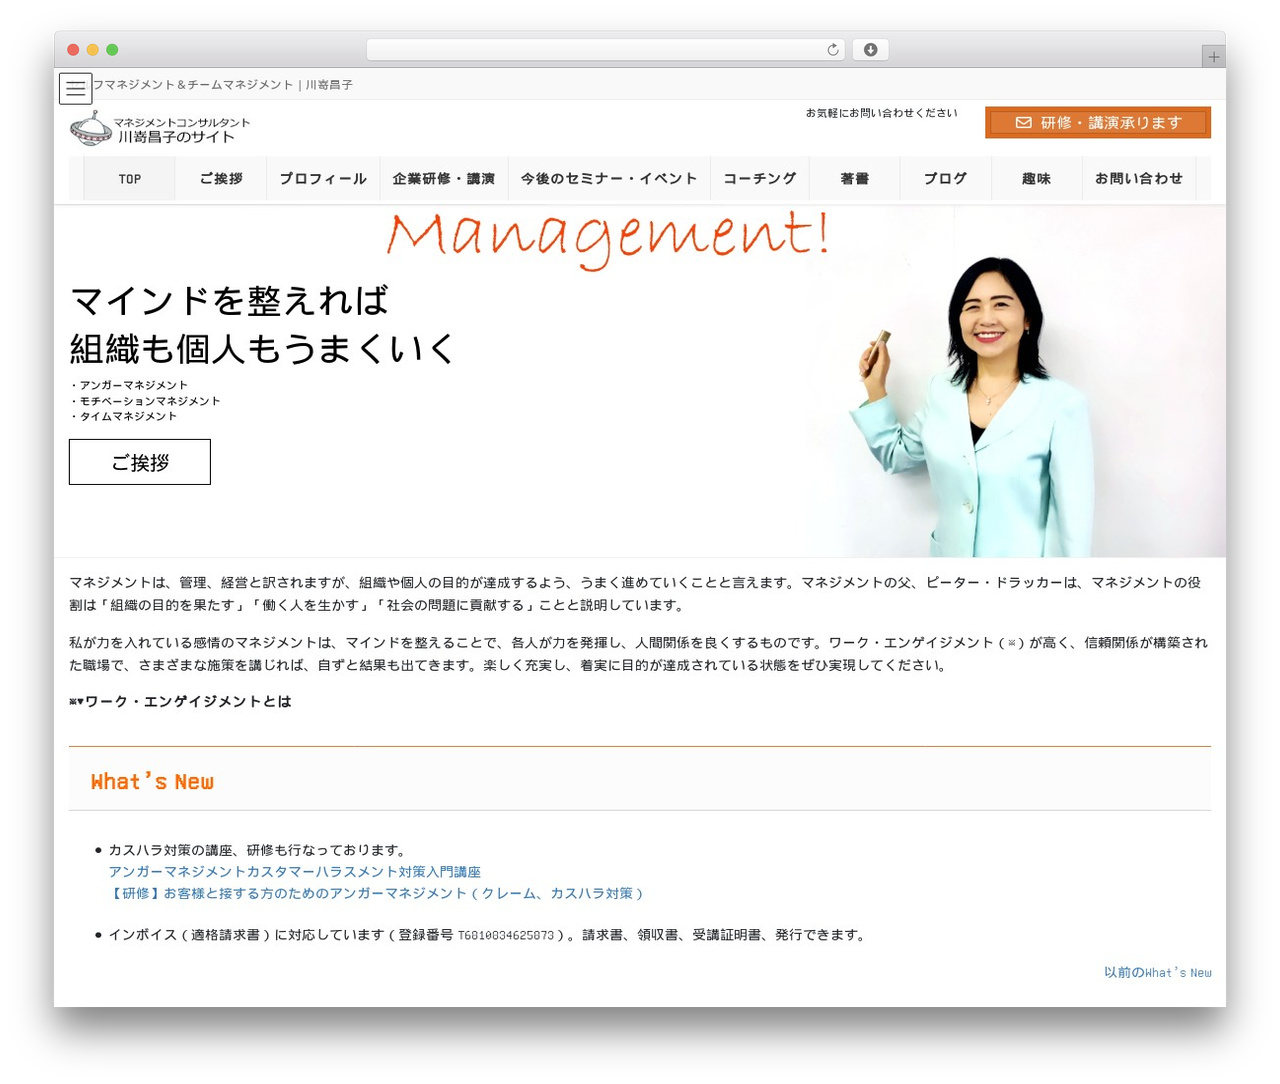Select 著書 in the navigation bar
Viewport: 1280px width, 1084px height.
coord(855,179)
